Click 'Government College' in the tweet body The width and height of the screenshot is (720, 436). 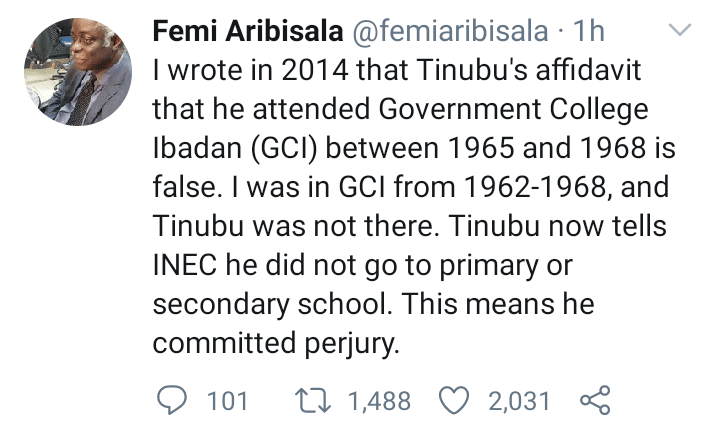tap(513, 109)
